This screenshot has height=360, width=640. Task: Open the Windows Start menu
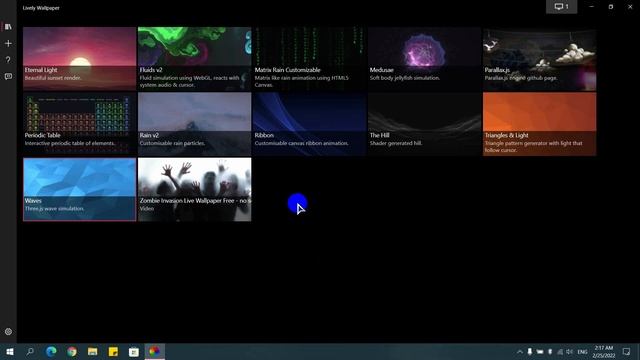(10, 351)
